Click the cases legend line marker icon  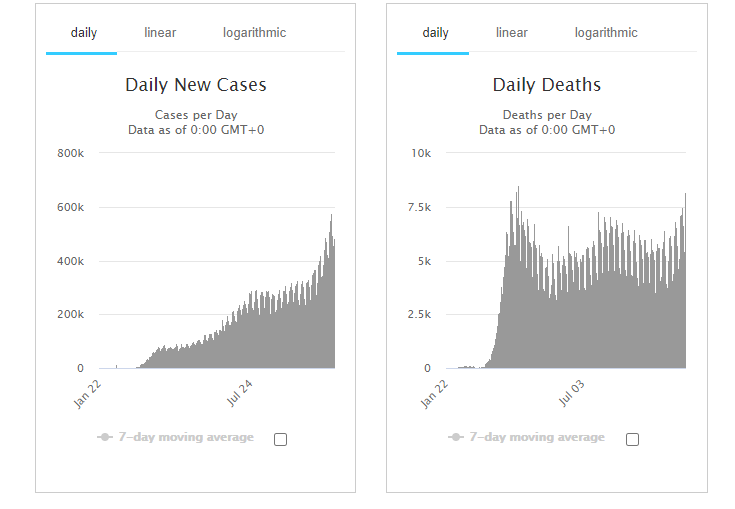(x=105, y=437)
